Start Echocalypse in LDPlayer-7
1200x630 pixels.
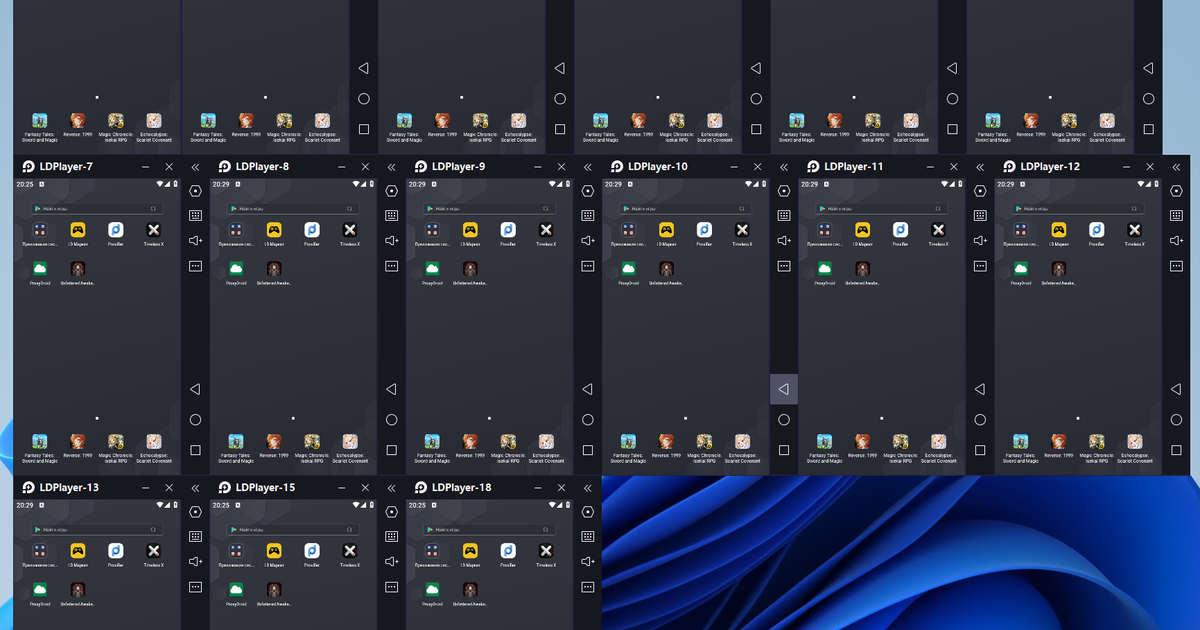point(154,441)
